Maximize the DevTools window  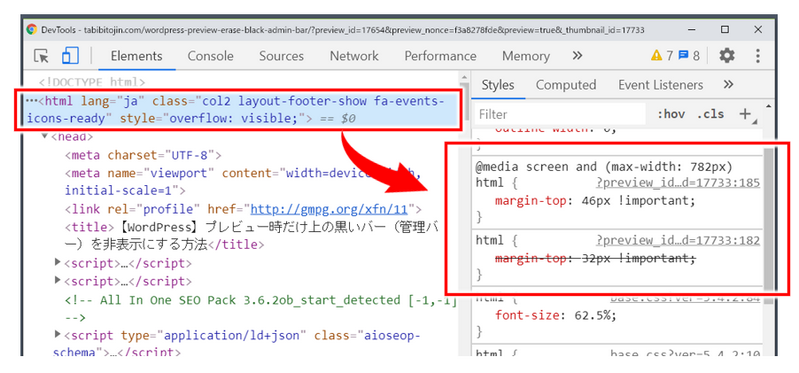(725, 30)
